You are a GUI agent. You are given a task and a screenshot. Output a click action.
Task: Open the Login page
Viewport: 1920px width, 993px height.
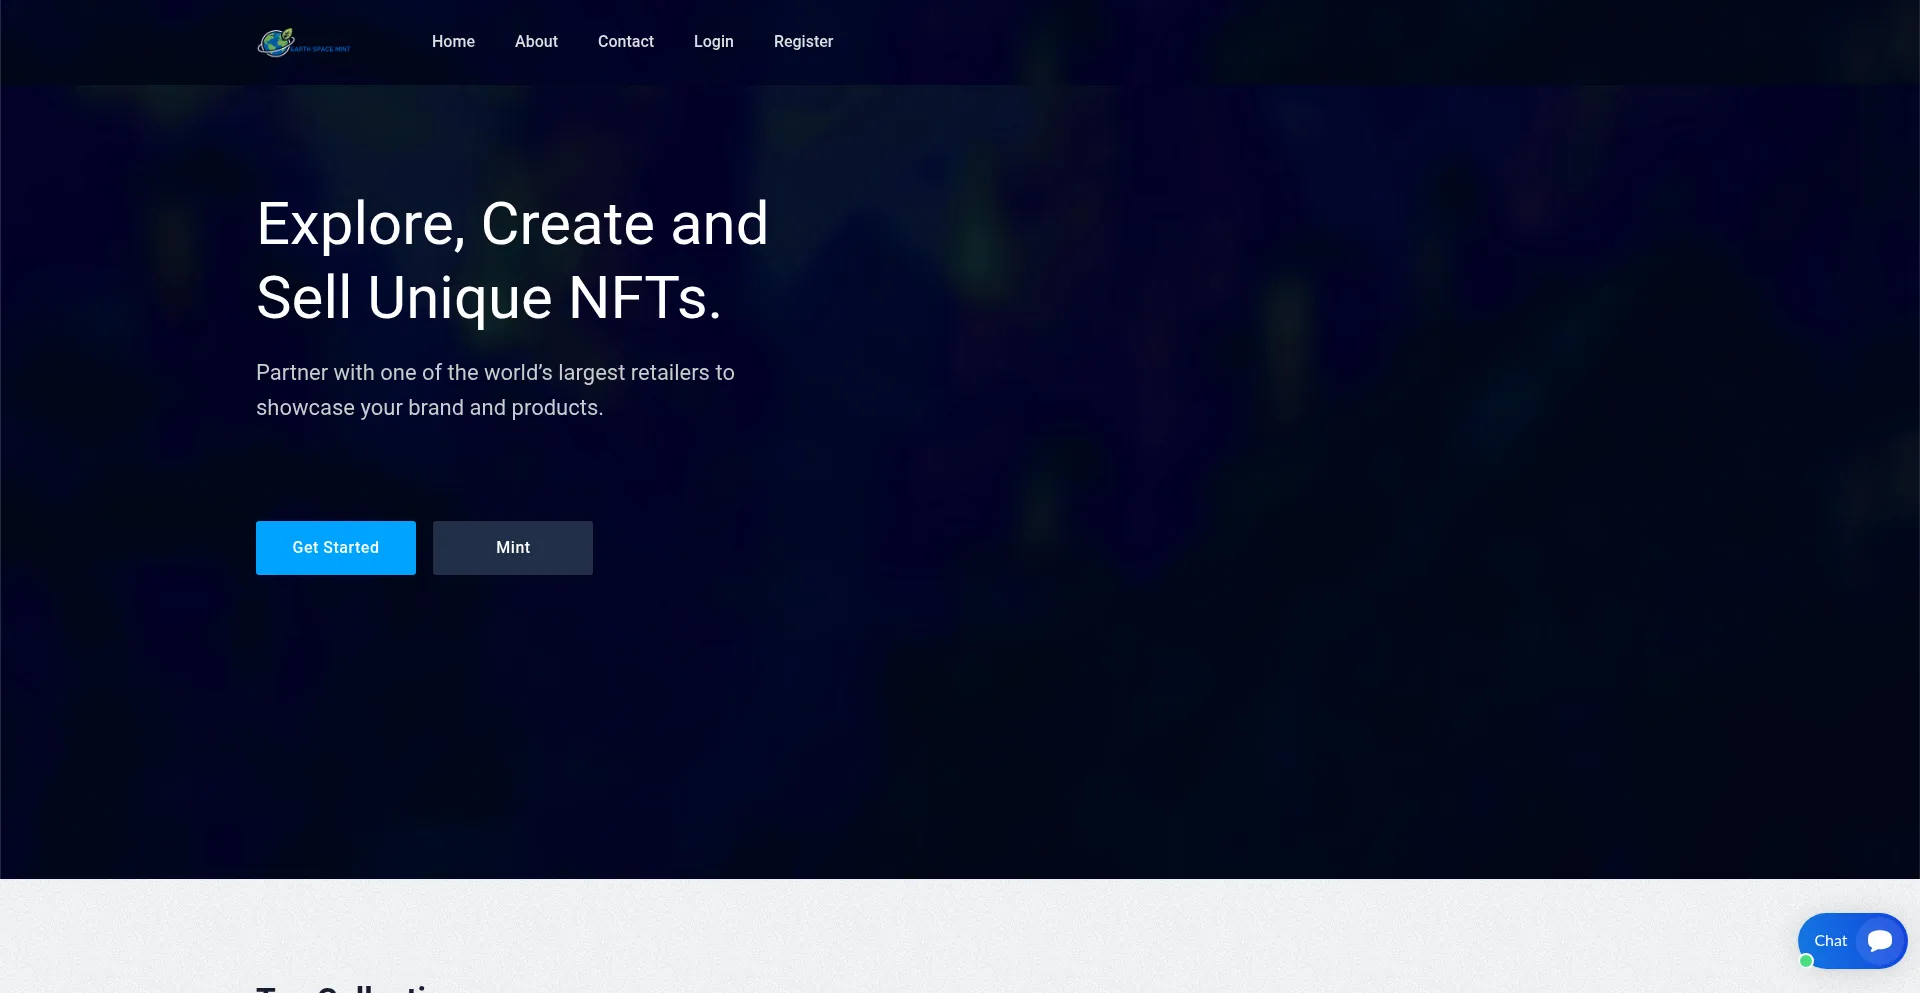coord(713,42)
